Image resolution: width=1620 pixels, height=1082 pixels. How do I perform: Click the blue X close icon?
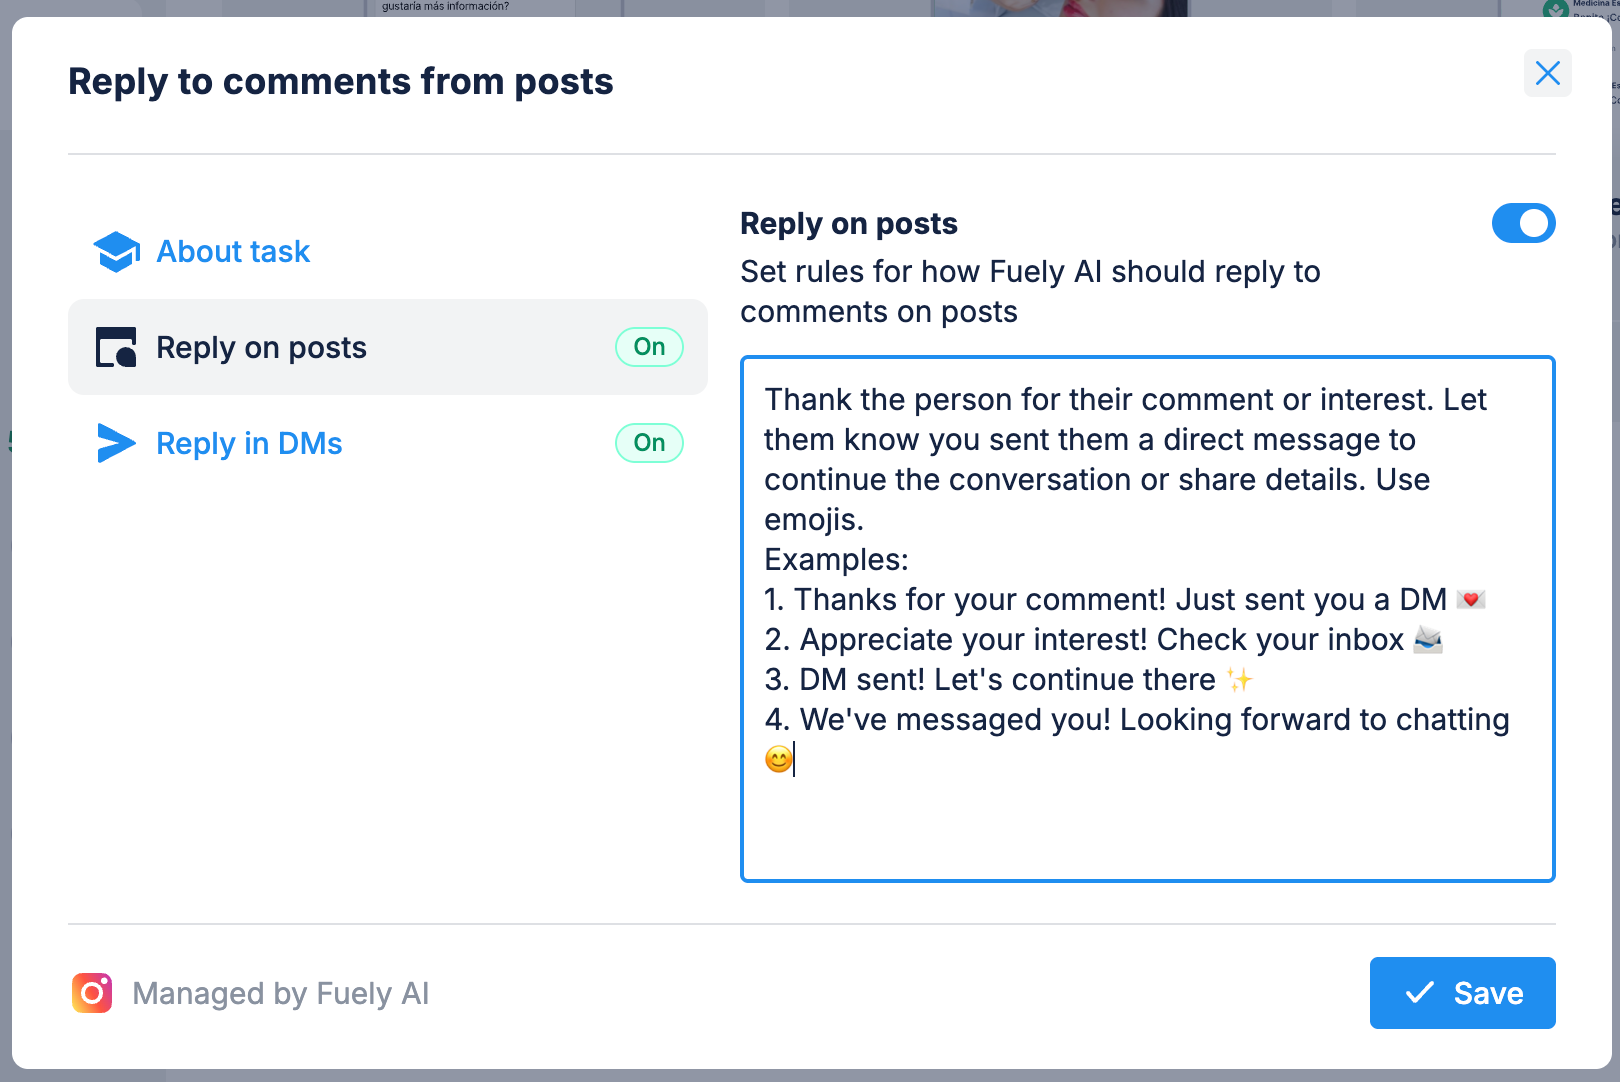coord(1547,73)
